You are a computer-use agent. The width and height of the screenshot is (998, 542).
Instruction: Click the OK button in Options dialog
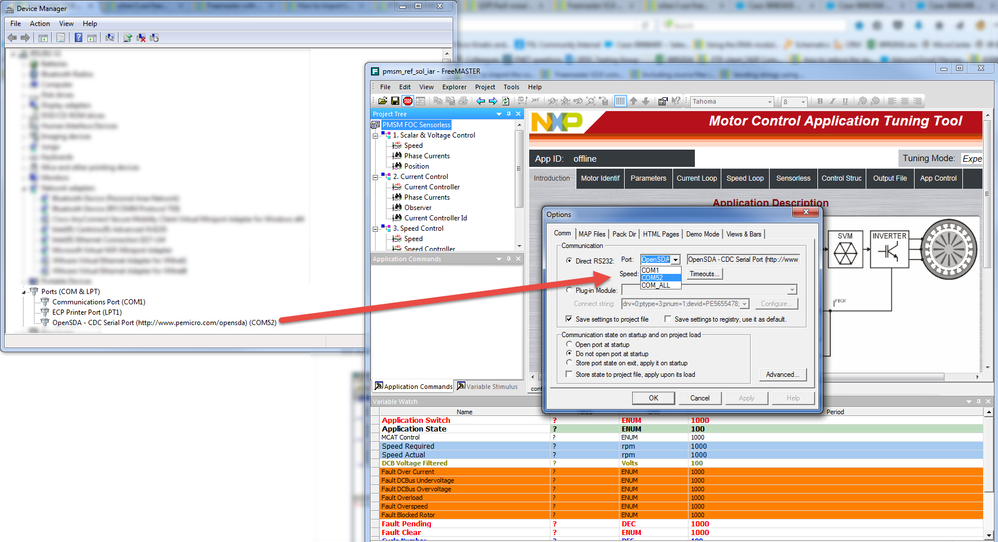(x=653, y=398)
